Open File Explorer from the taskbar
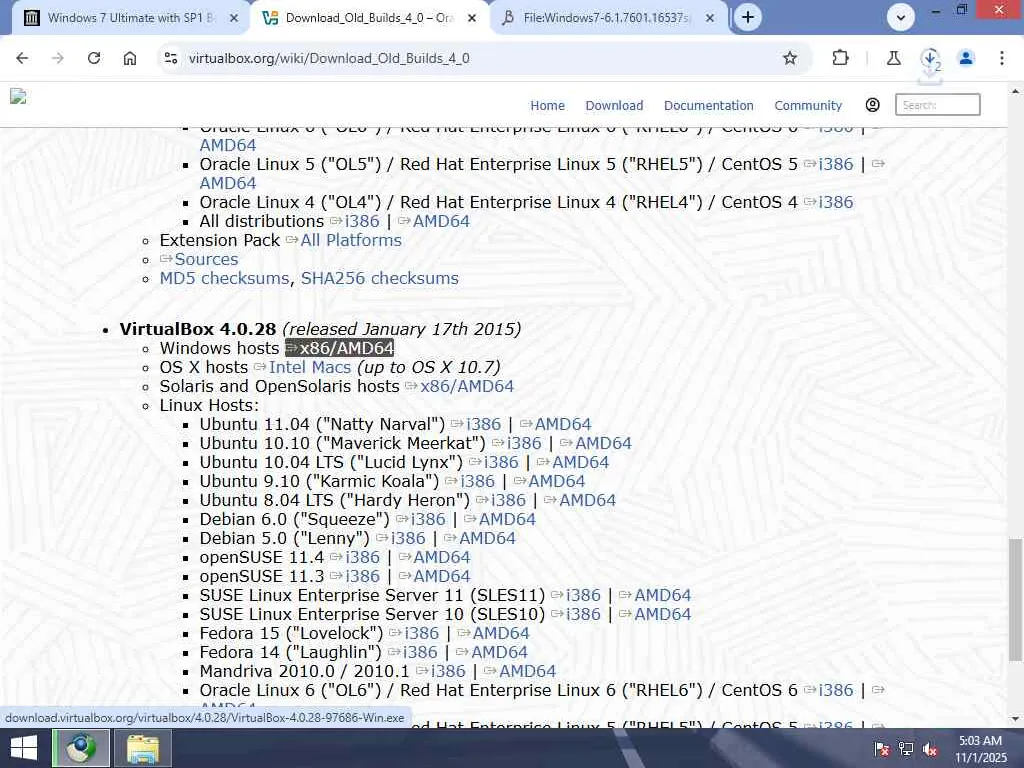This screenshot has height=768, width=1024. (x=143, y=748)
